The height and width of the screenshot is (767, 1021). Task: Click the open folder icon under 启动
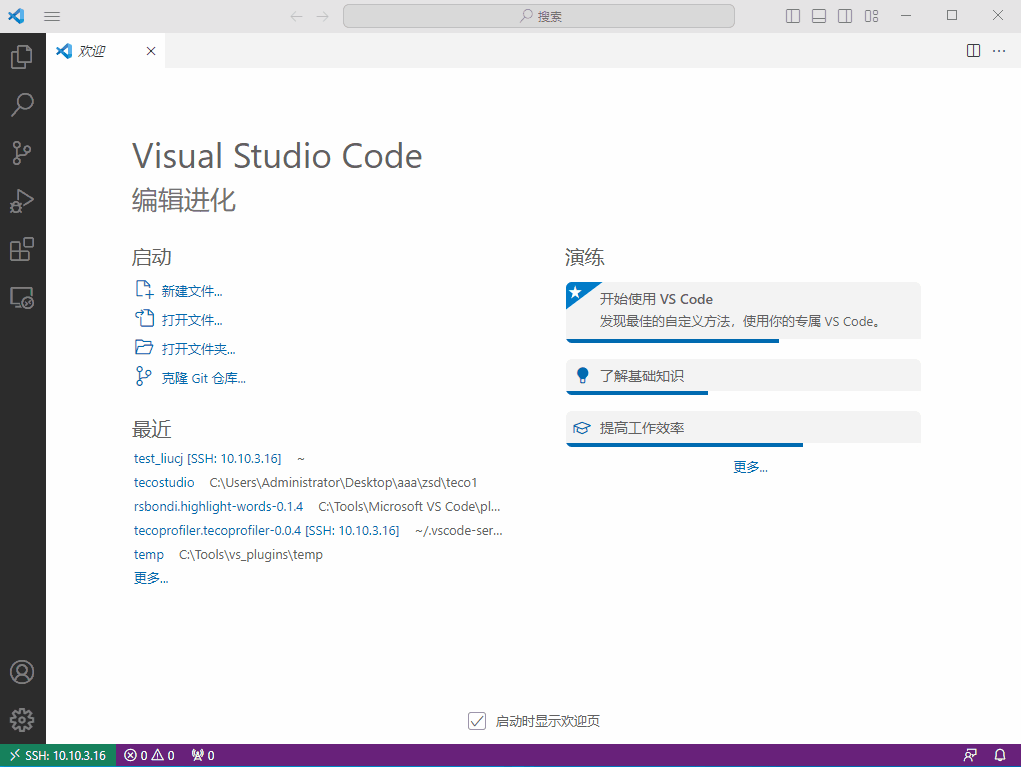tap(144, 347)
